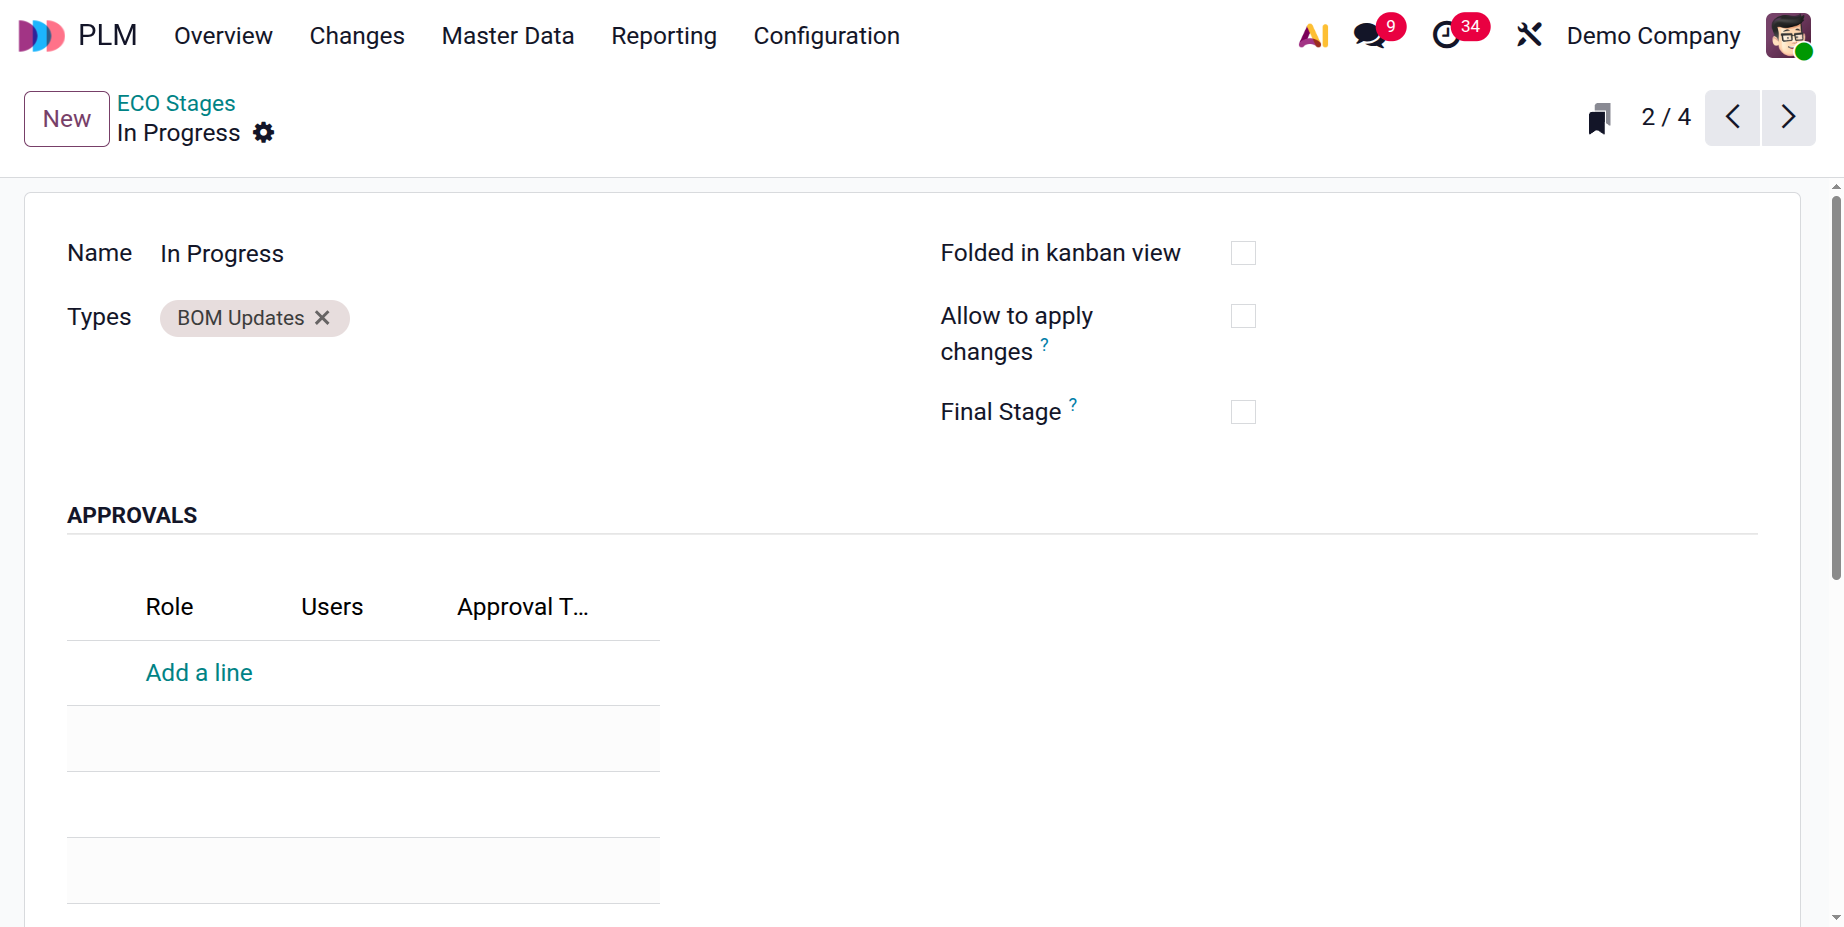Navigate to the next ECO stage record

(x=1789, y=117)
